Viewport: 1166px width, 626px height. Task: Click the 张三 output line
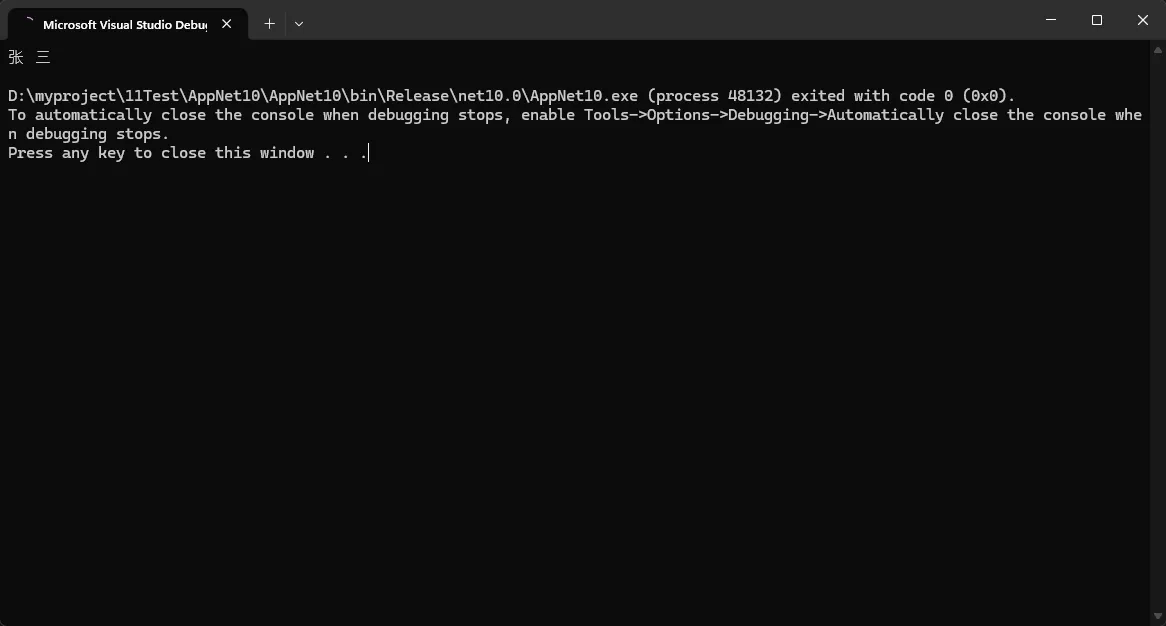[x=29, y=58]
